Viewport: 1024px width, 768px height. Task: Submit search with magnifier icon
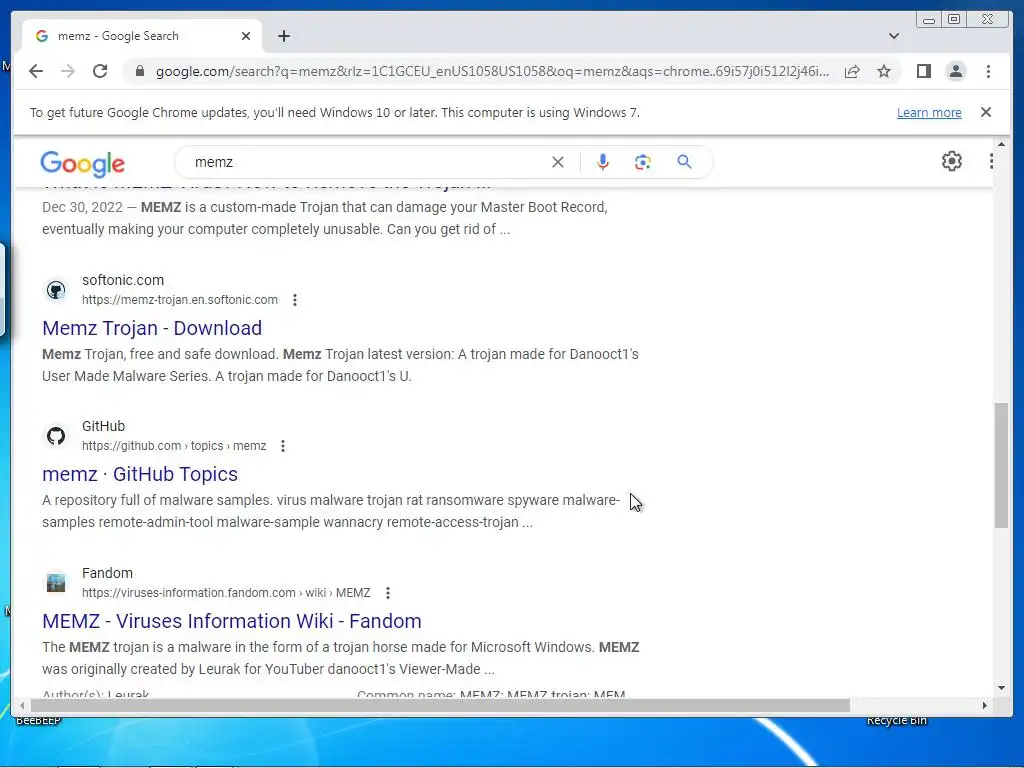click(x=684, y=162)
